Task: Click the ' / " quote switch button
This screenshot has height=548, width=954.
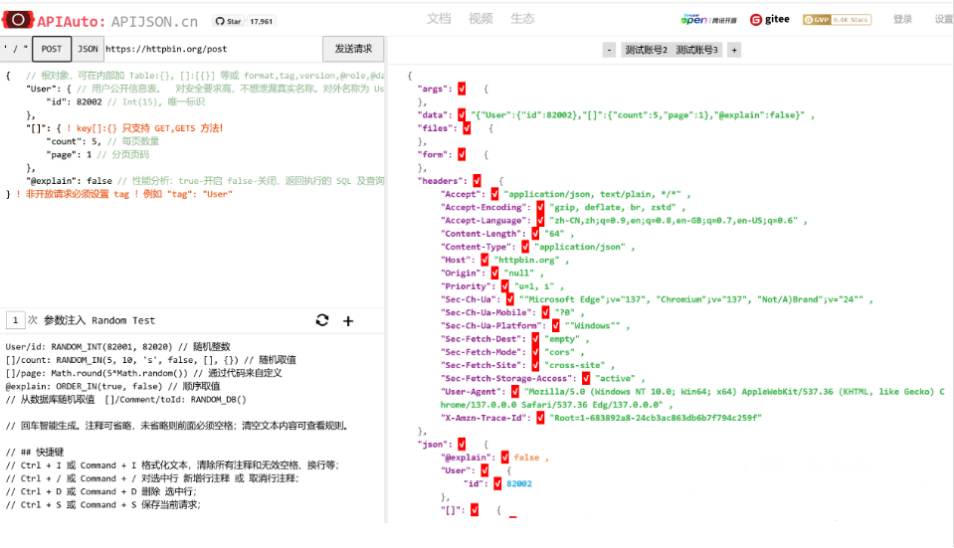Action: (16, 49)
